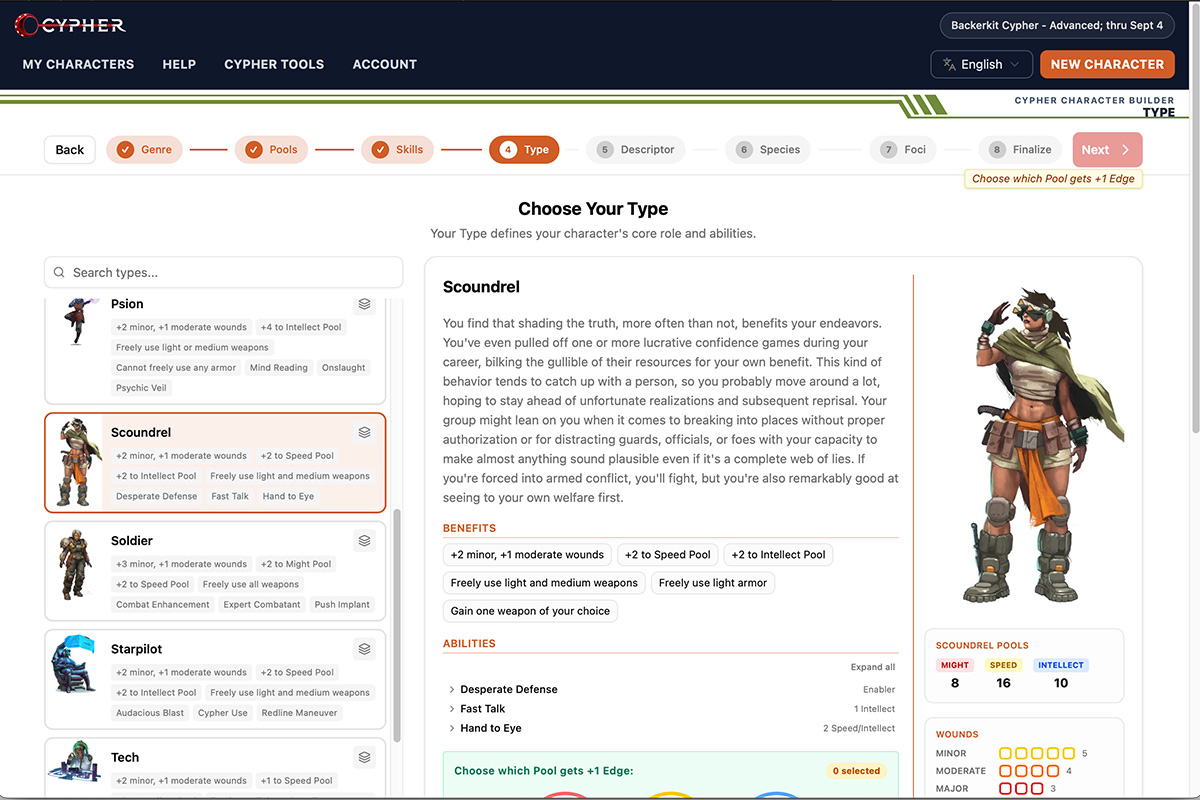This screenshot has width=1200, height=800.
Task: Select the current Type step
Action: tap(524, 150)
